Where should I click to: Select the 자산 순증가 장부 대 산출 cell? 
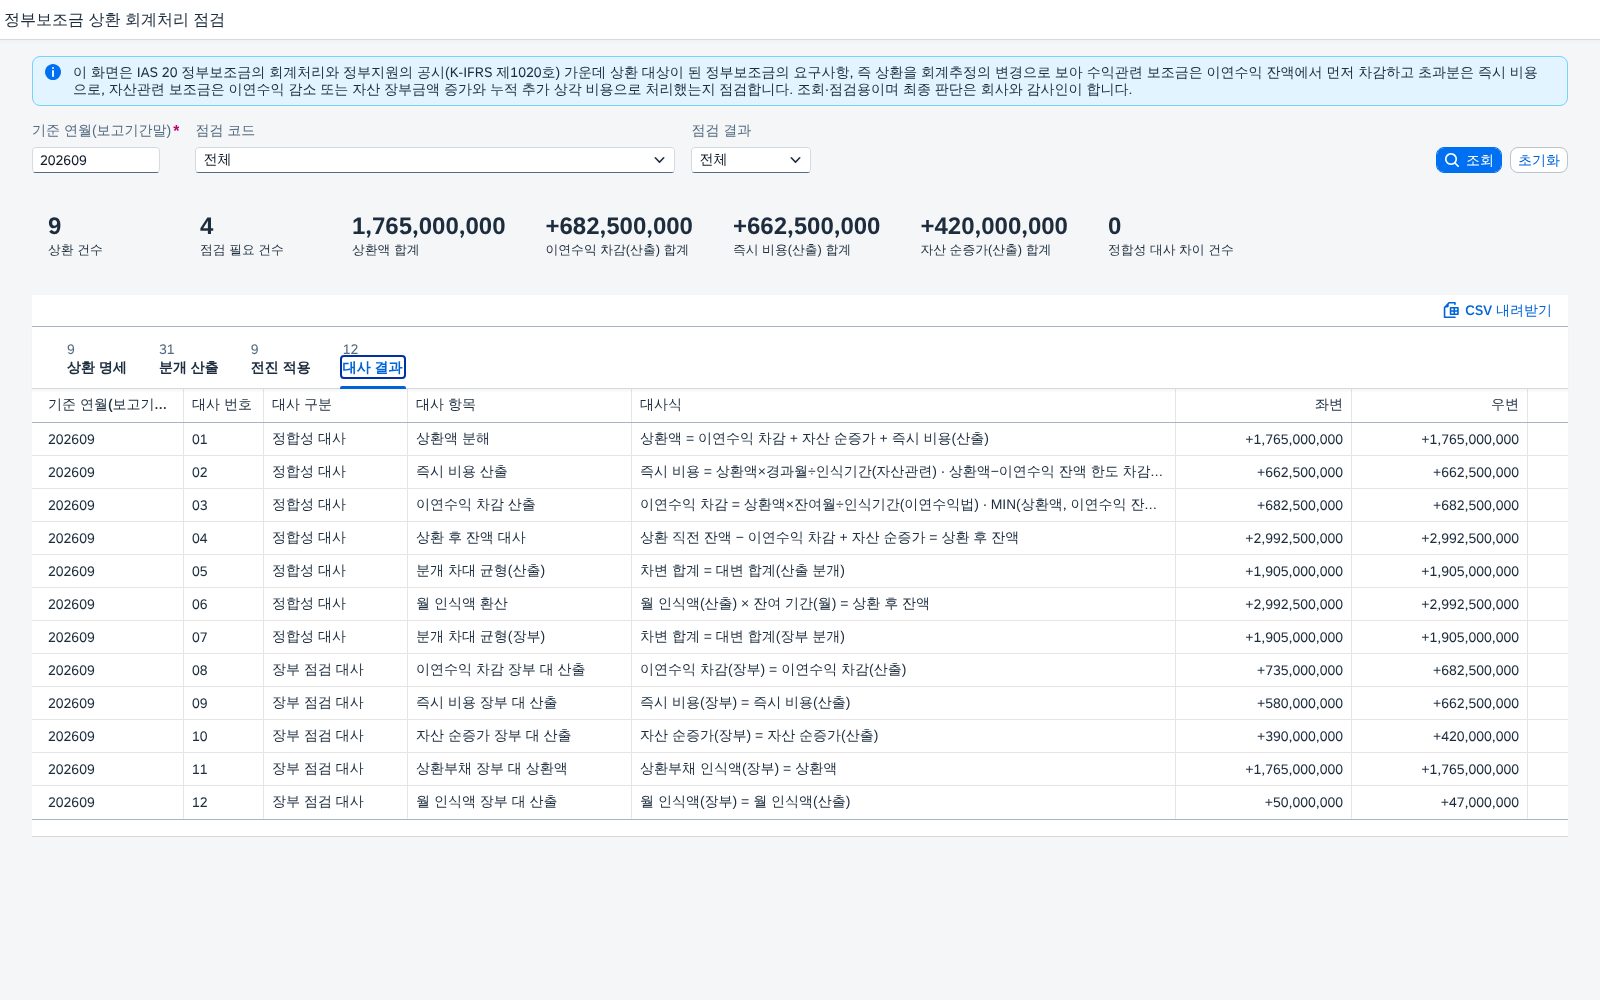[x=519, y=736]
